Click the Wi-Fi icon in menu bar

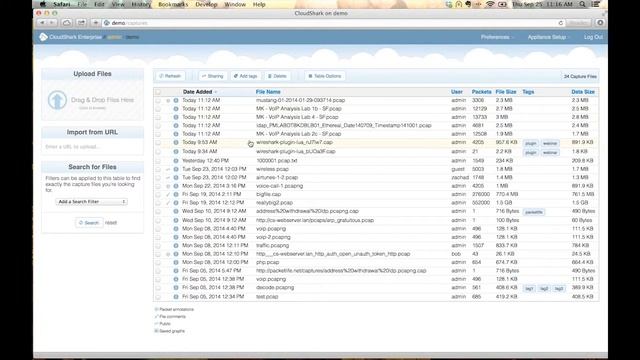point(490,4)
